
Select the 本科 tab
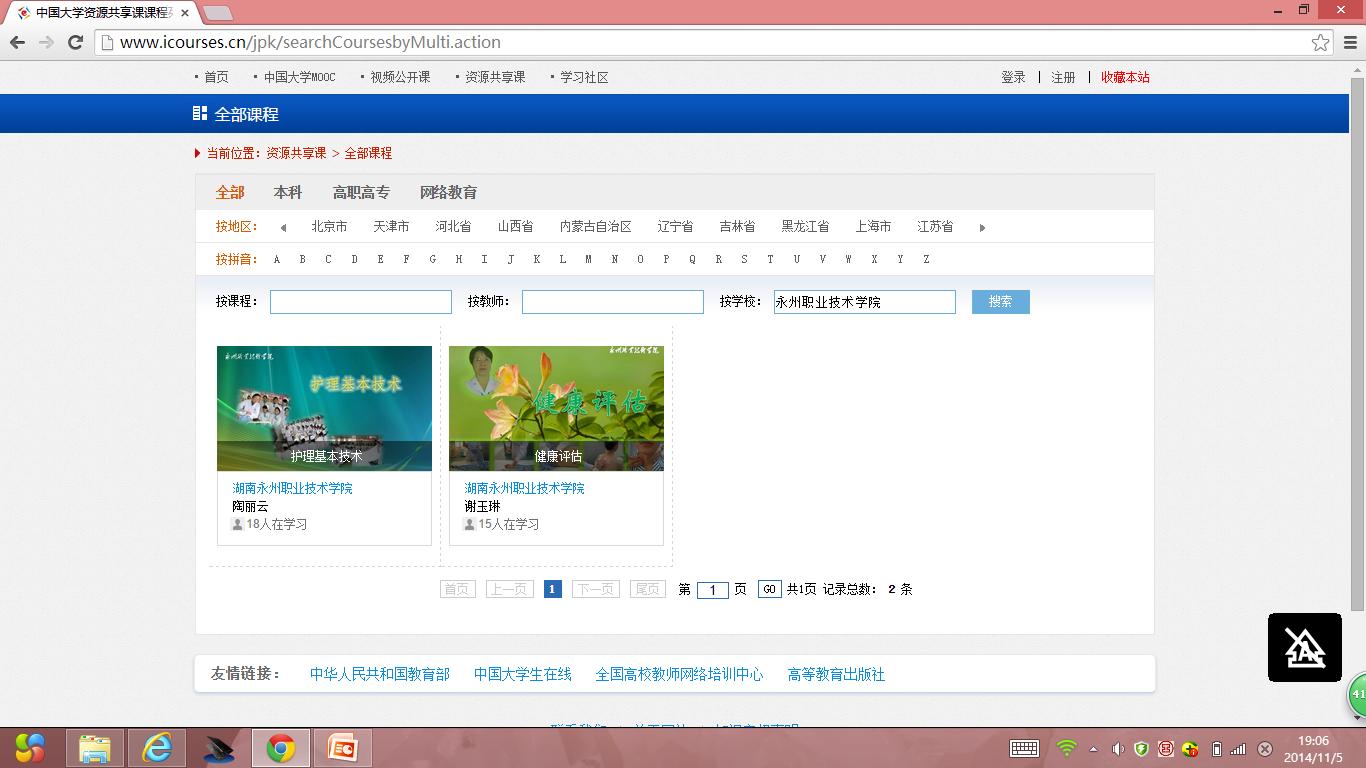click(x=288, y=192)
